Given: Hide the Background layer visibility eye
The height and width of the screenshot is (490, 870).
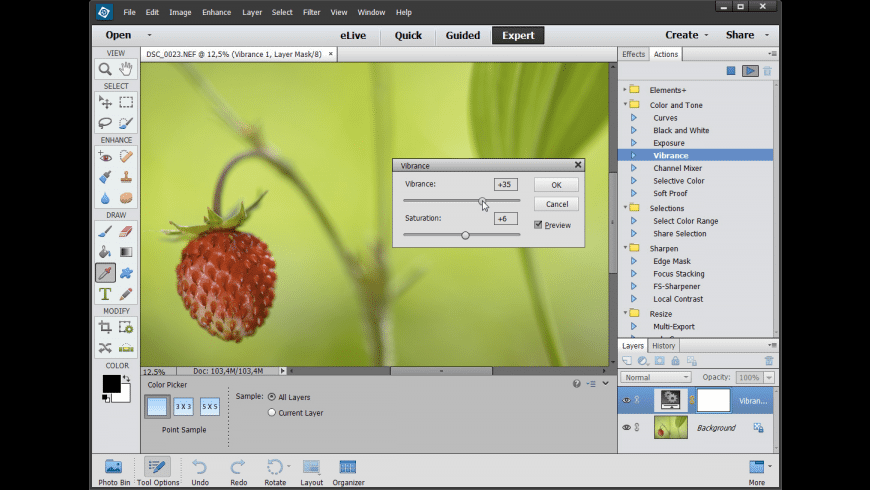Looking at the screenshot, I should click(627, 428).
